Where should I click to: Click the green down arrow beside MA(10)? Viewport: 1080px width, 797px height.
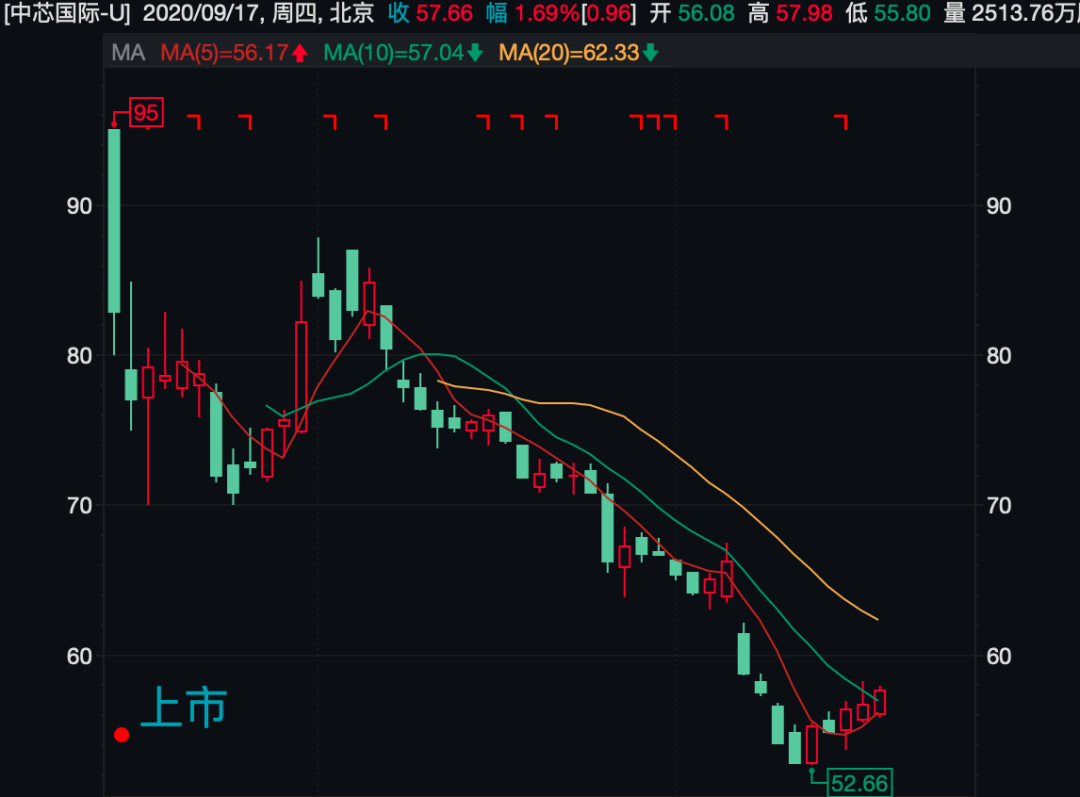(x=475, y=53)
